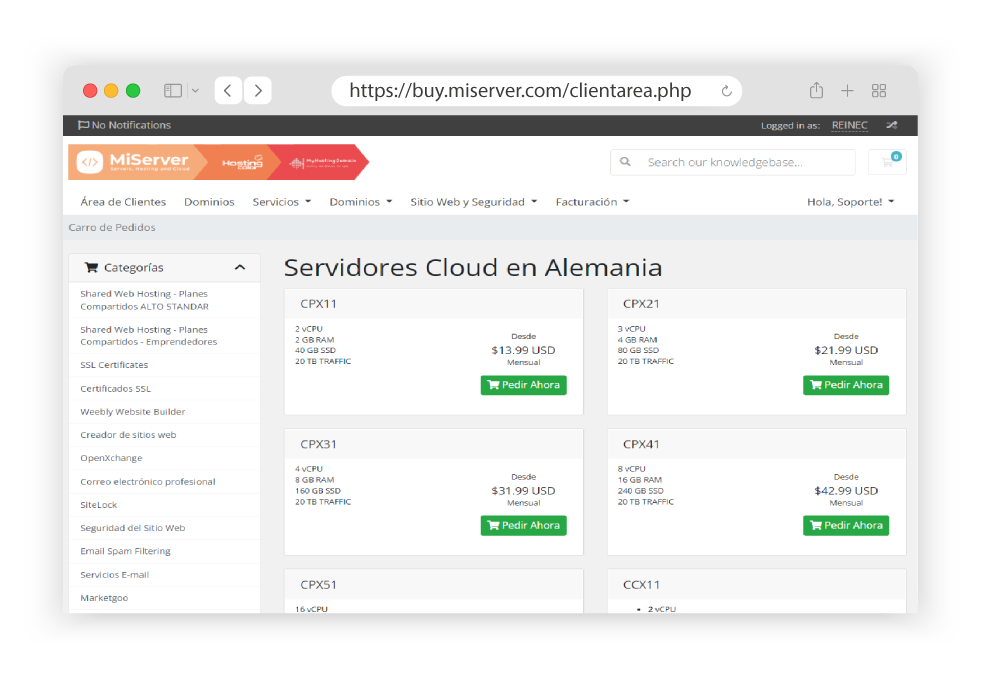
Task: Select Área de Clientes in the navigation
Action: click(123, 201)
